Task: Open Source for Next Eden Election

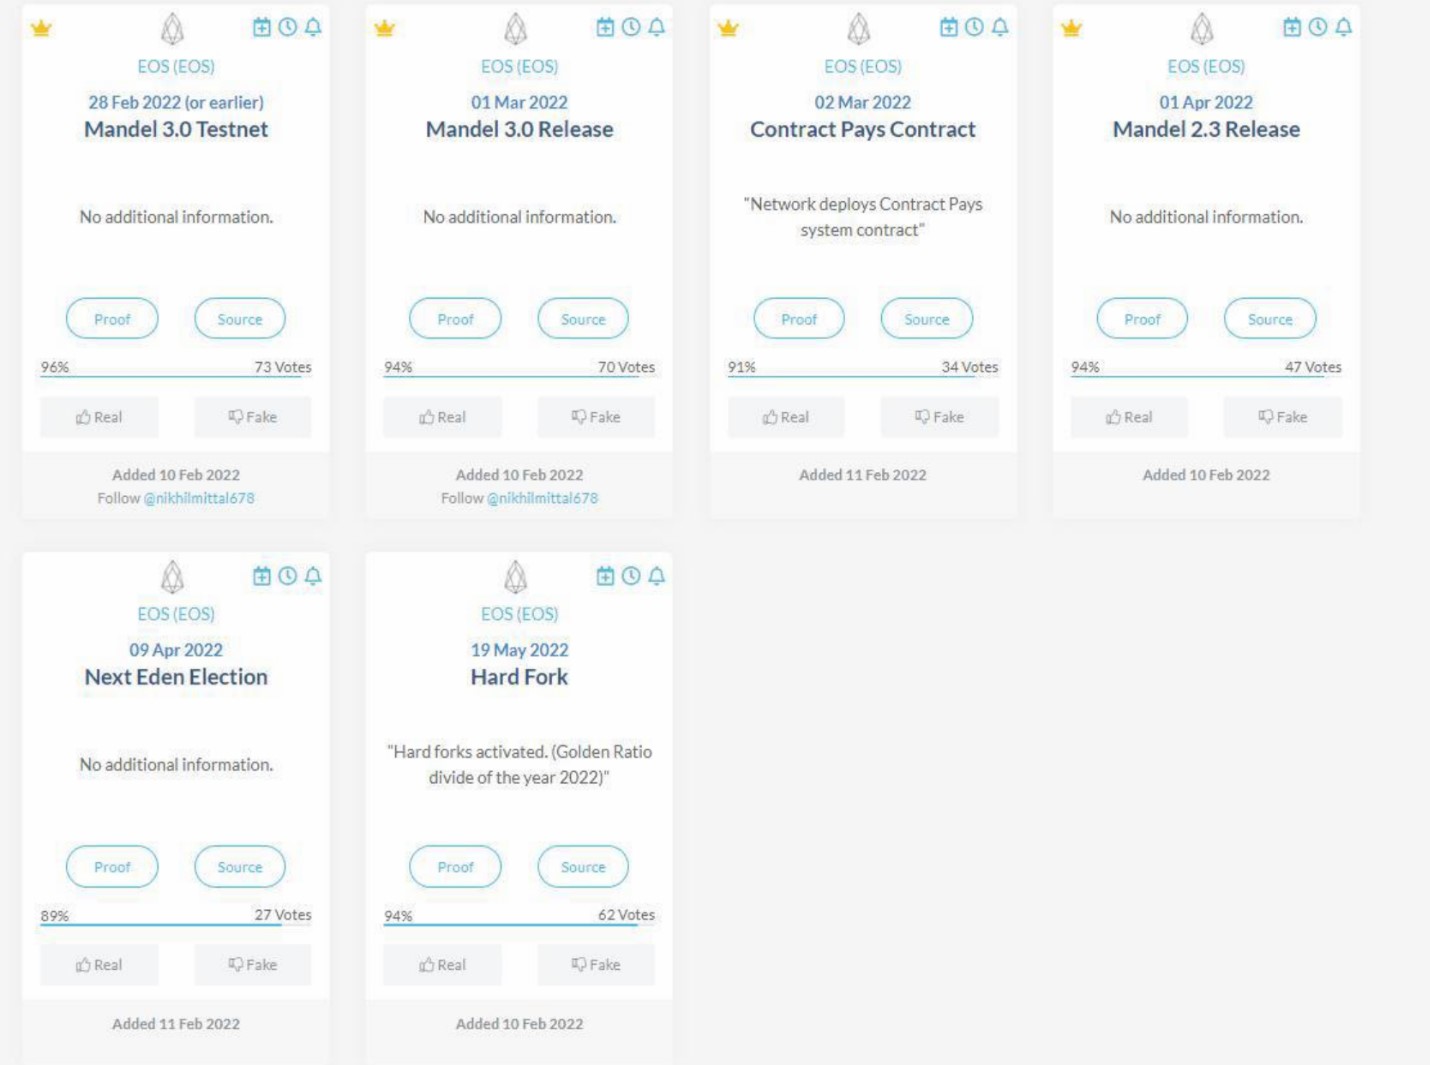Action: click(240, 867)
